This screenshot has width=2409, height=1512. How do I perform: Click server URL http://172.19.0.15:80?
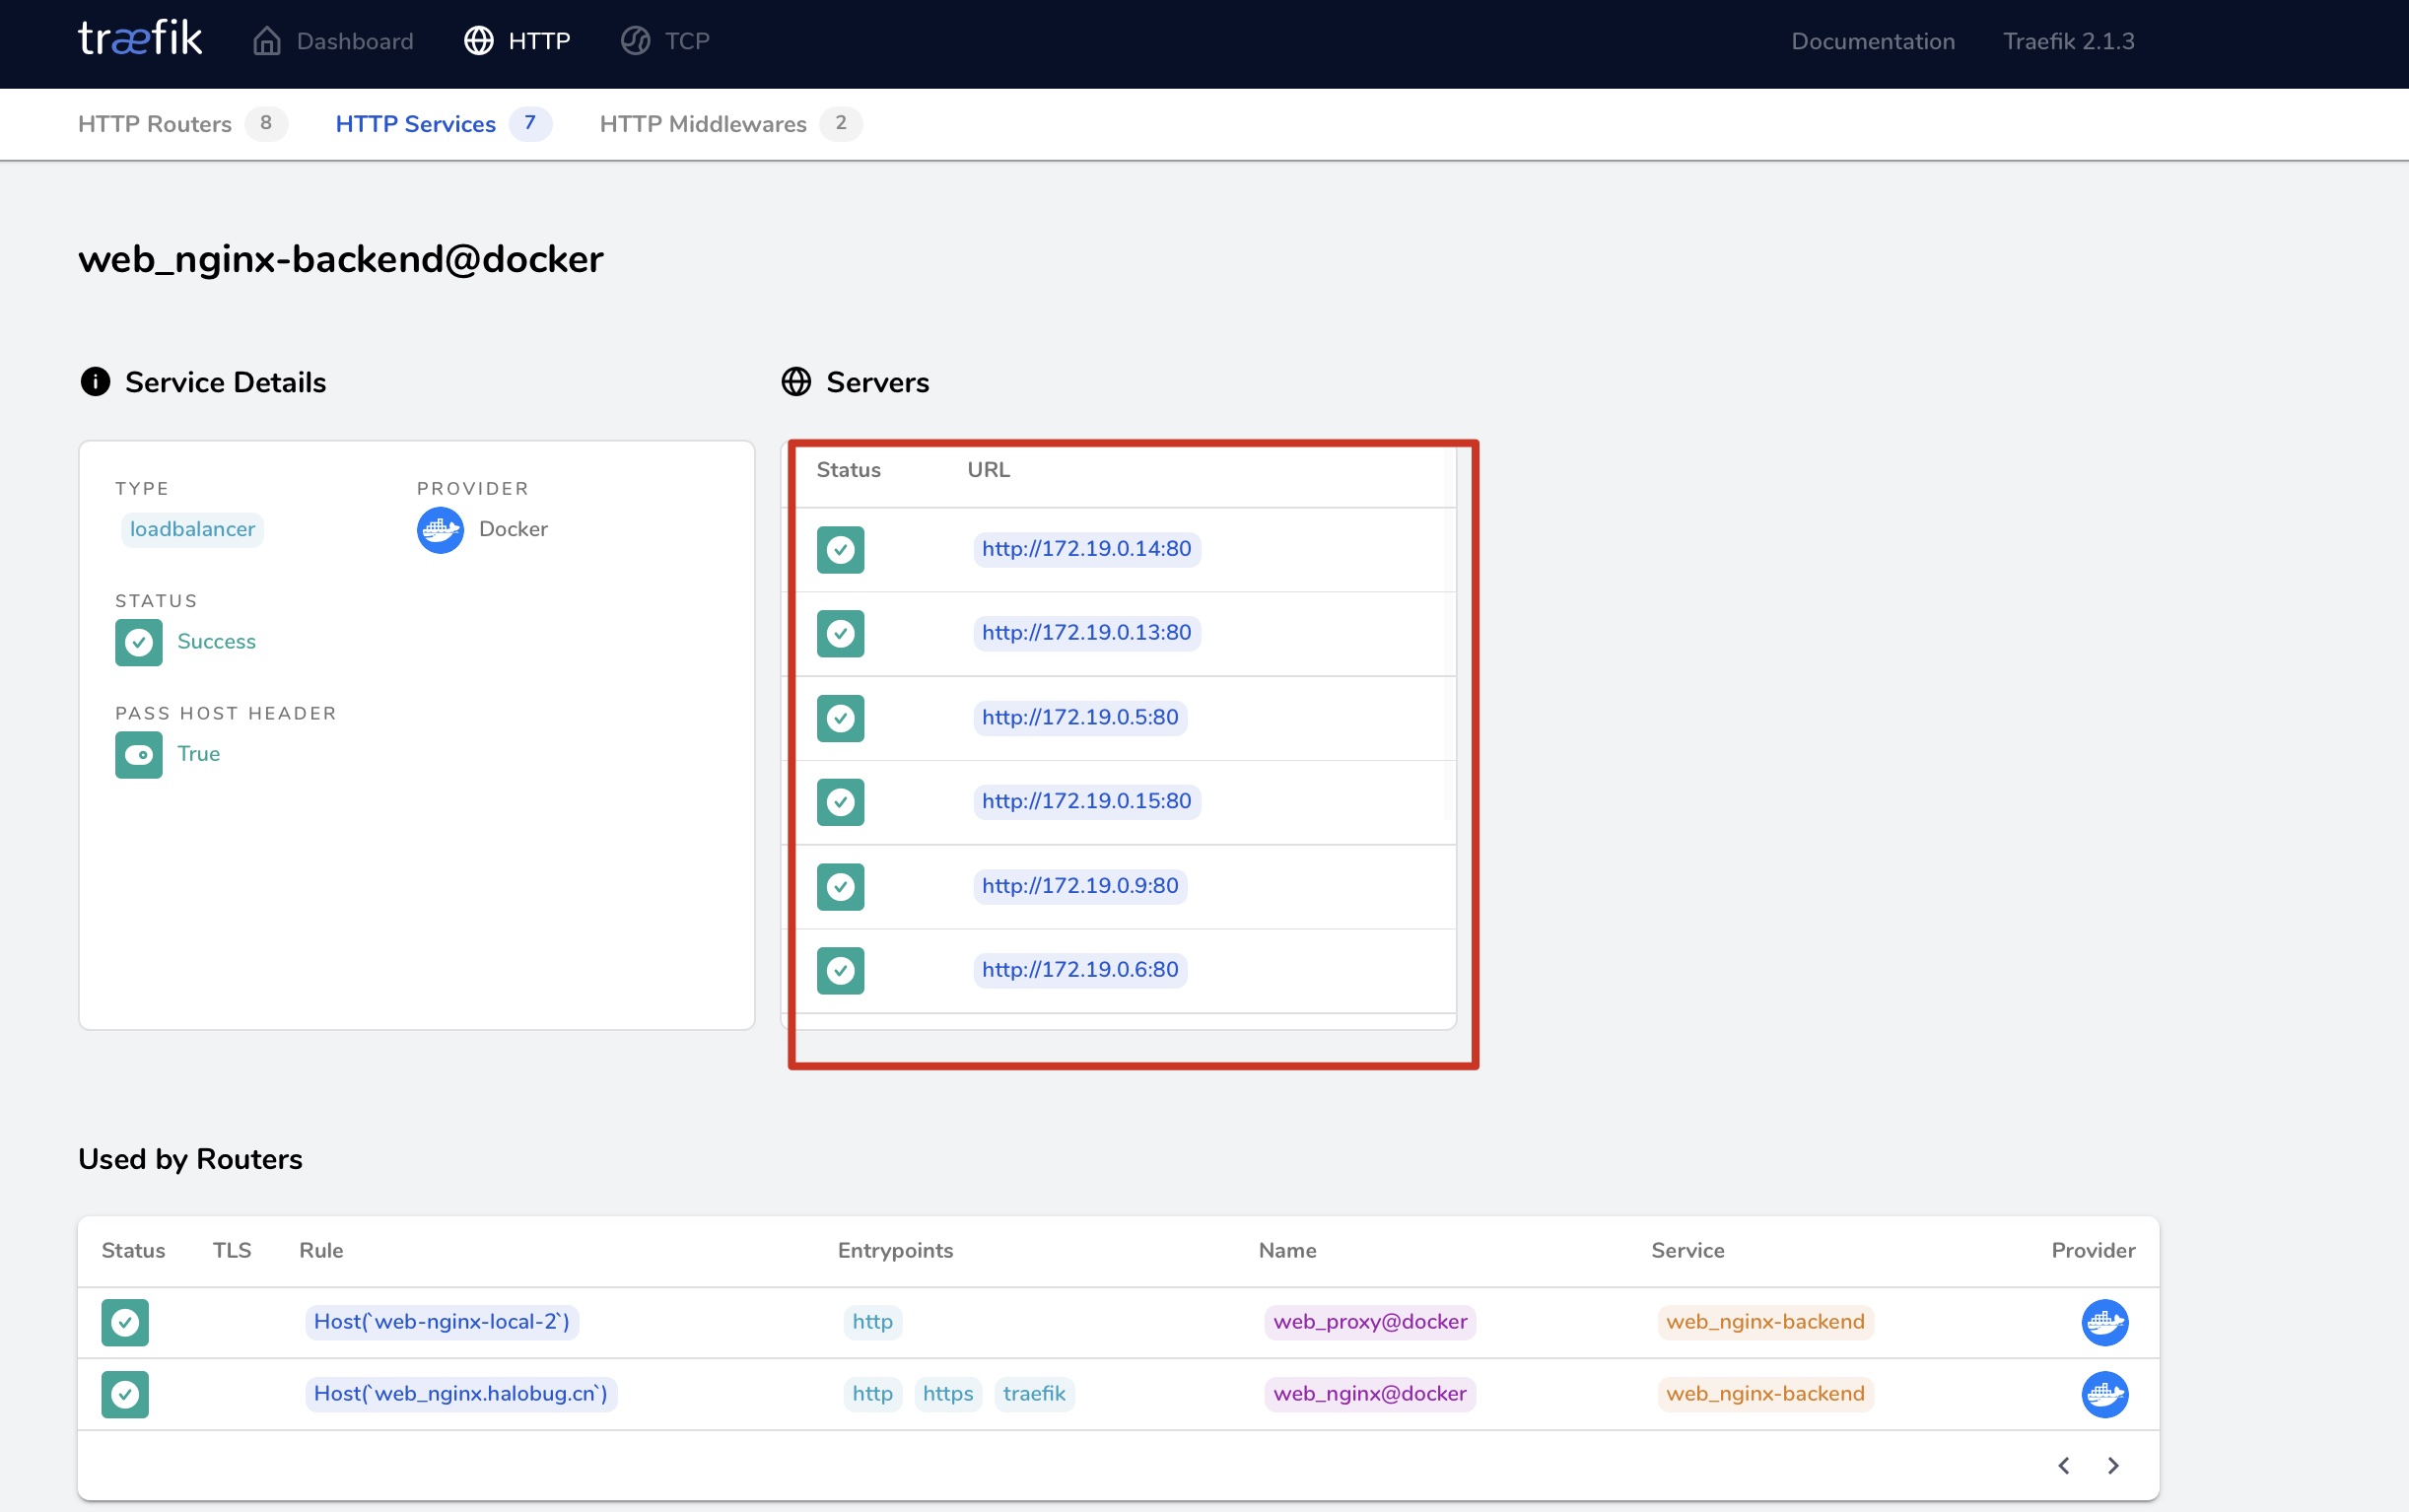pos(1087,802)
